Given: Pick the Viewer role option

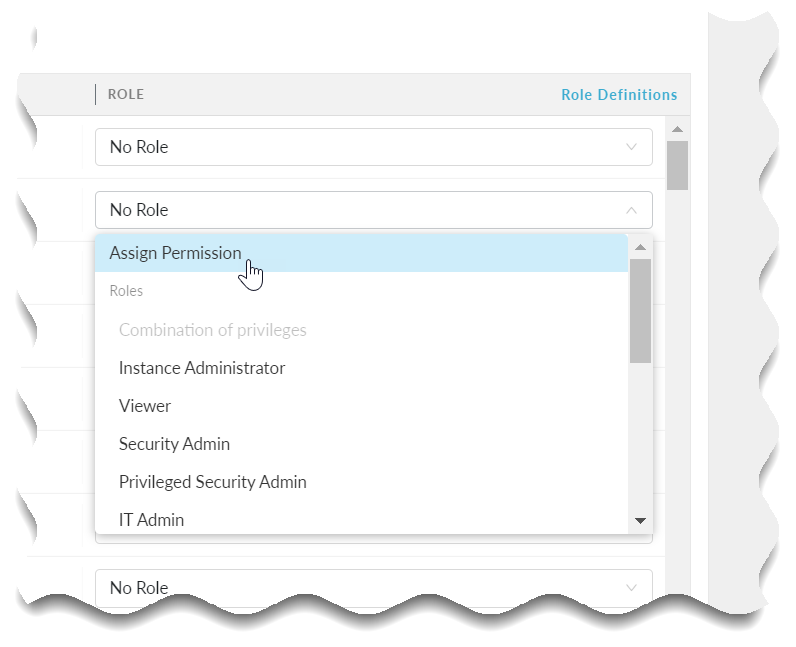Looking at the screenshot, I should pyautogui.click(x=145, y=406).
